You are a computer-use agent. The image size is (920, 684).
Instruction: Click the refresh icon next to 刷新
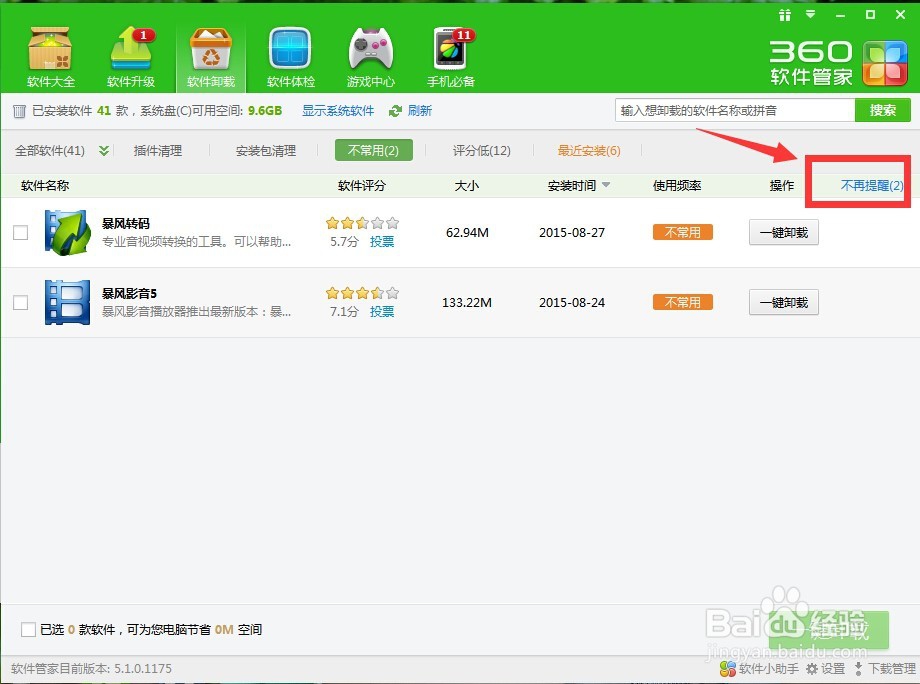pos(395,111)
